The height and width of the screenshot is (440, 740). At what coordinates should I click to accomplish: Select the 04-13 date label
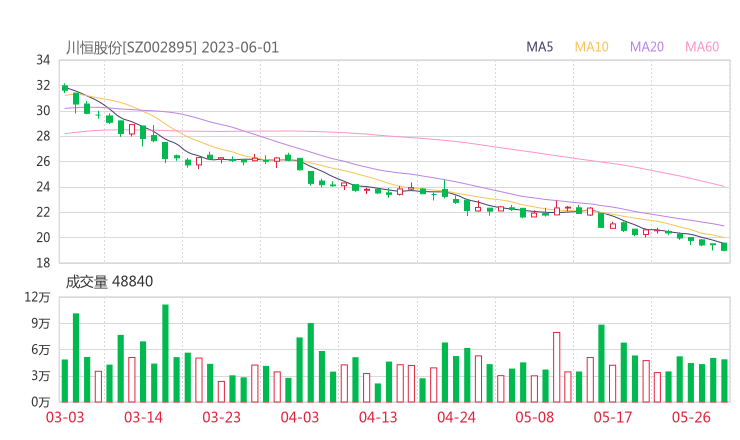point(378,417)
